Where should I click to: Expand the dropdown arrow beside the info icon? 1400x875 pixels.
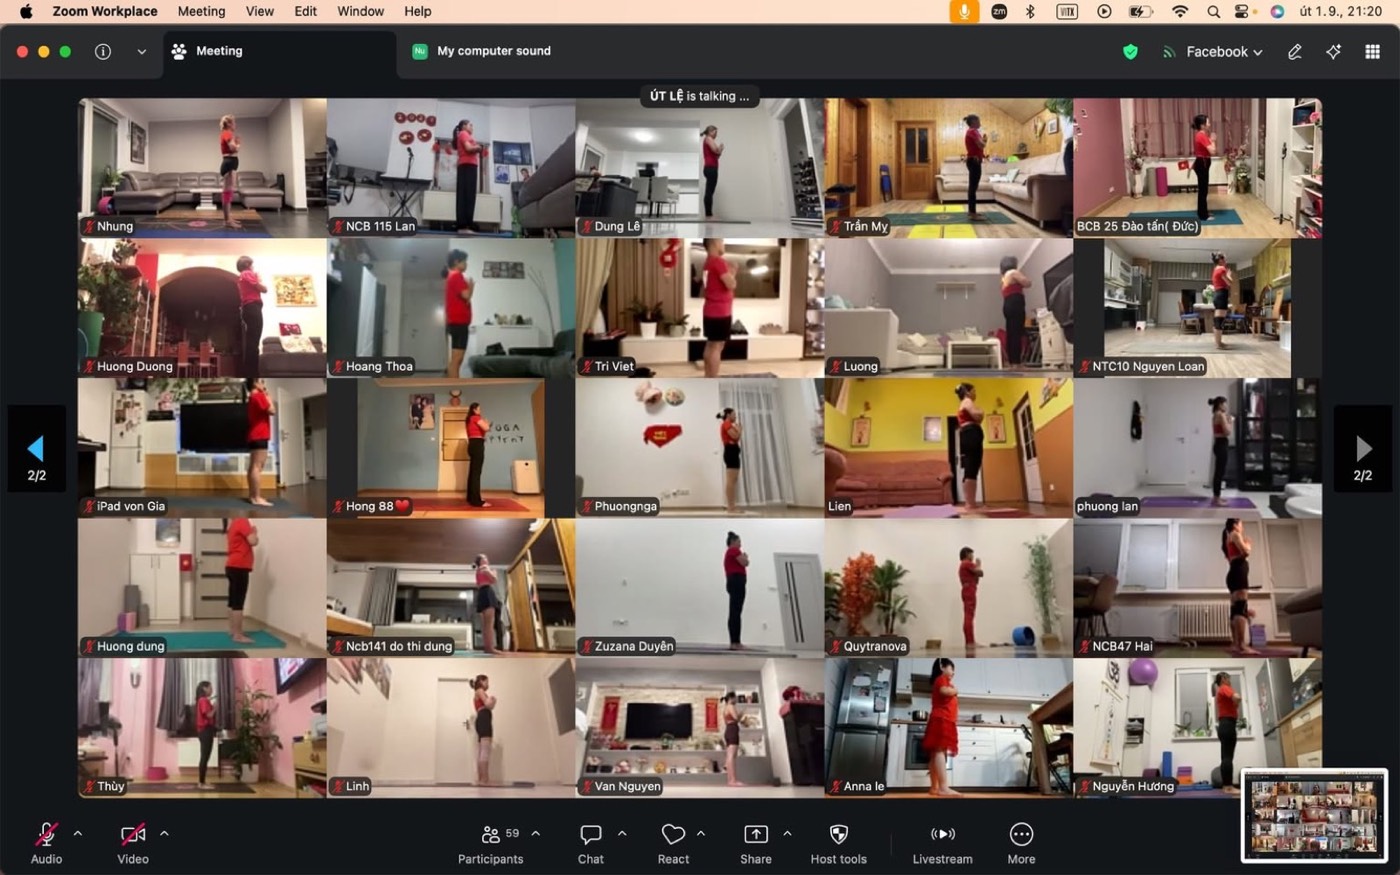tap(141, 51)
